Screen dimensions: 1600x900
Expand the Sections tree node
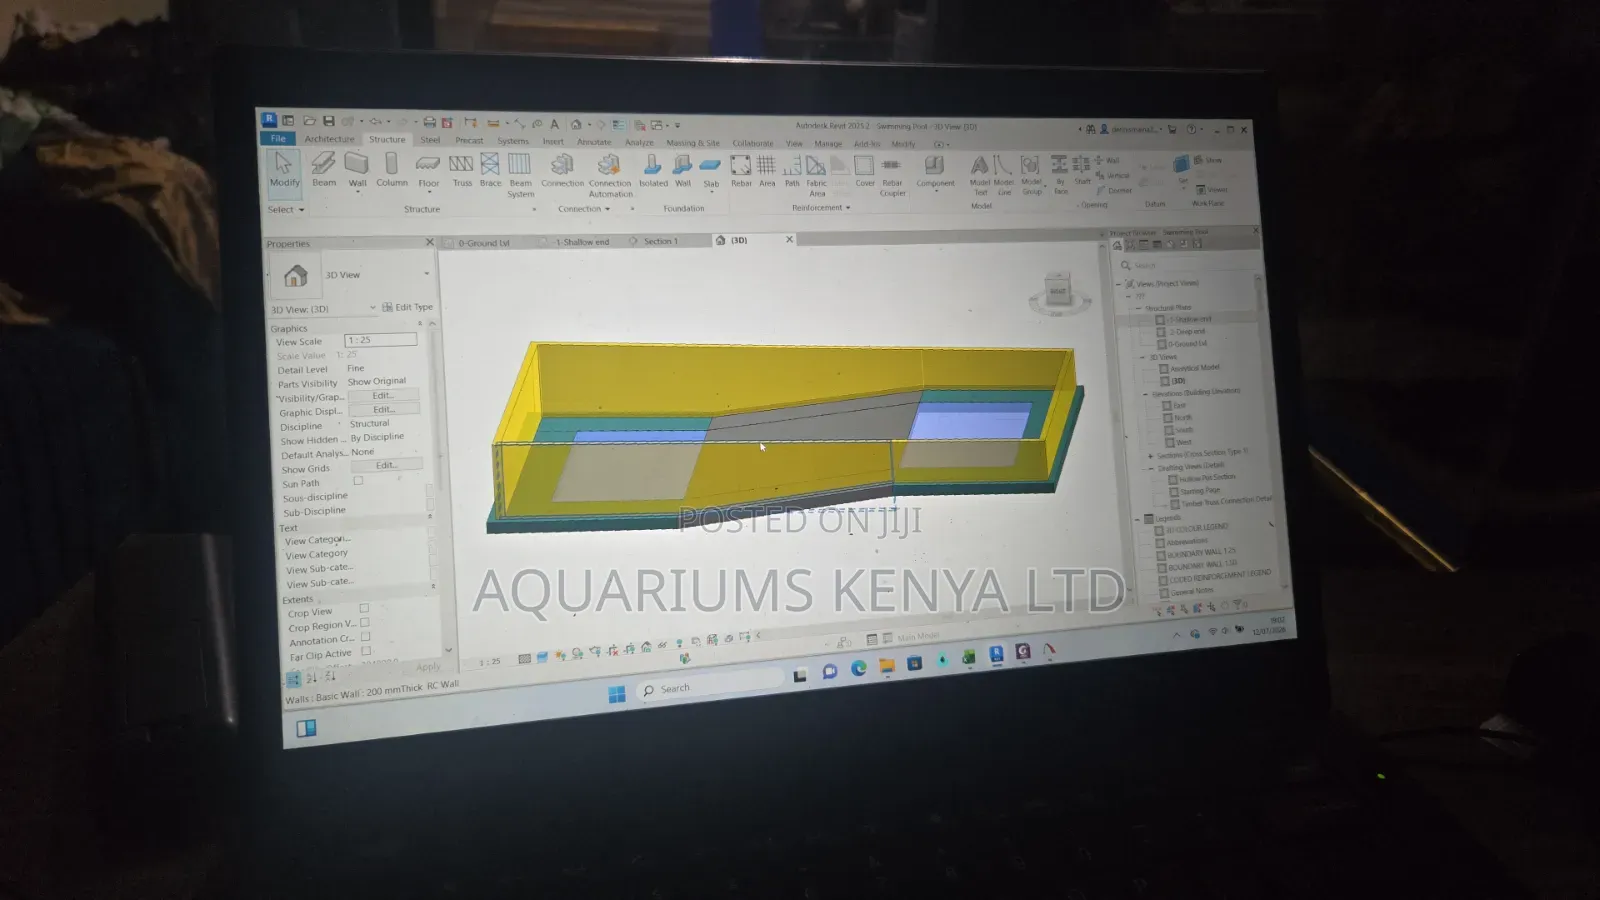1150,456
